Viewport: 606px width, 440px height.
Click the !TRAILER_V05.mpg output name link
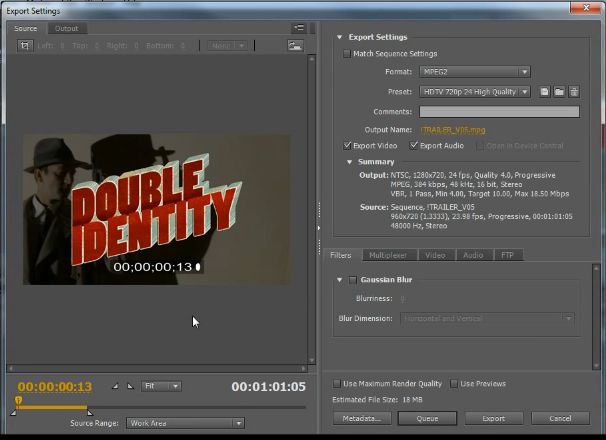point(453,130)
